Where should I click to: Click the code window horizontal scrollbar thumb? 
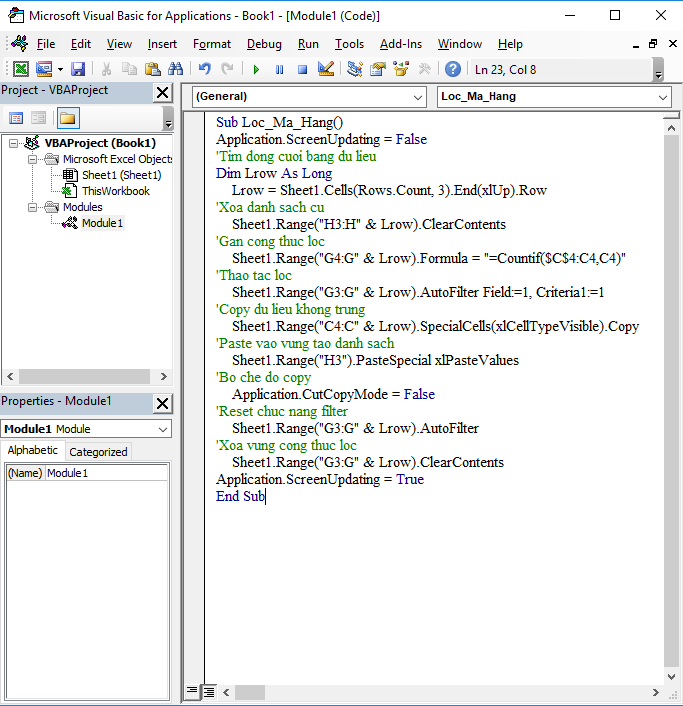click(250, 692)
